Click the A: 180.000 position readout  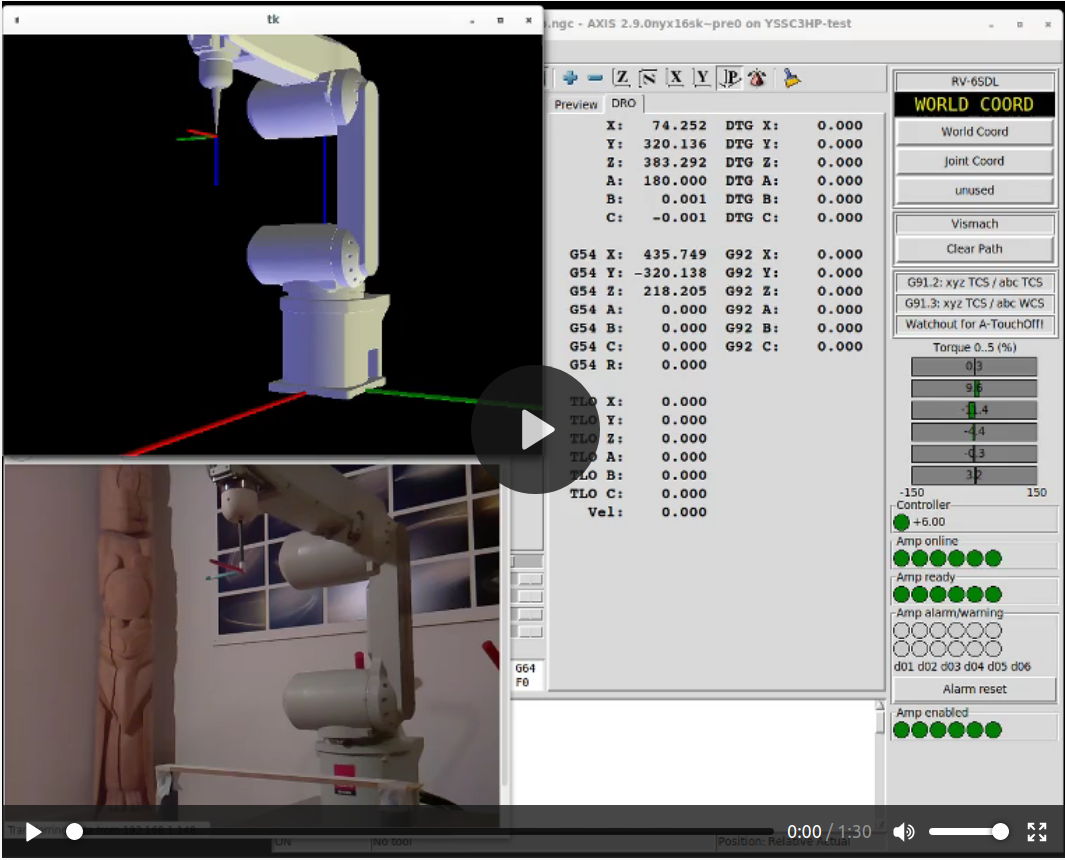point(656,181)
